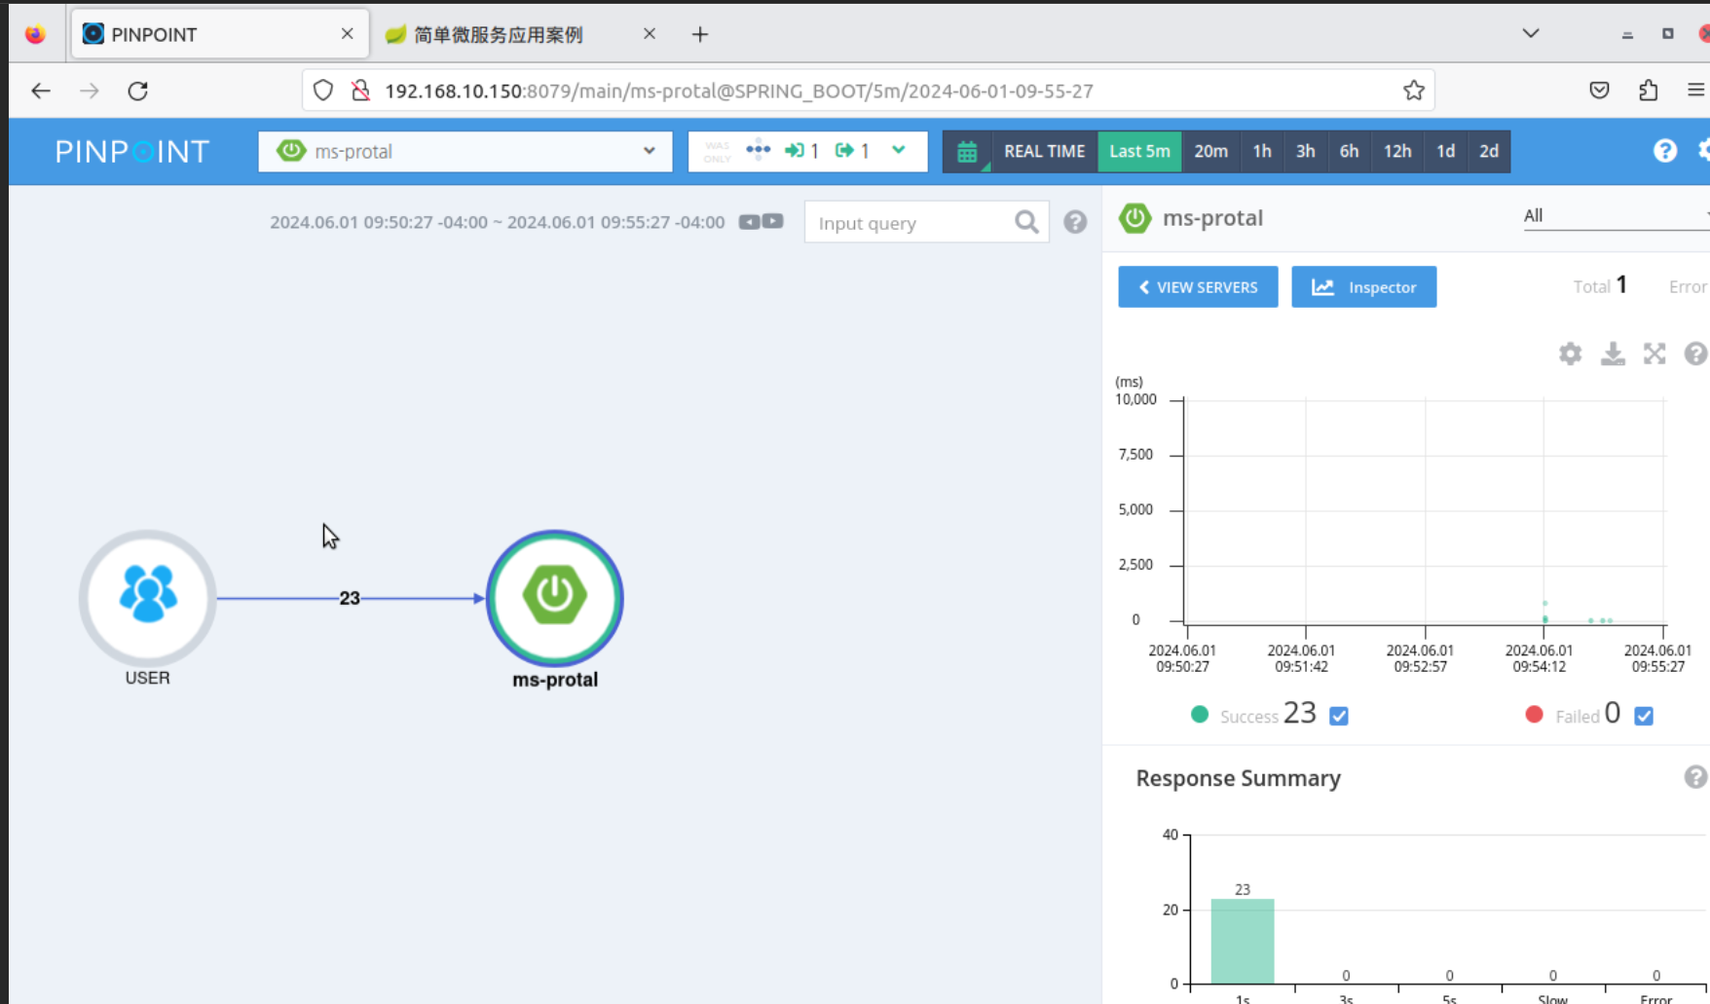Open the ms-protal application dropdown
The width and height of the screenshot is (1710, 1004).
[465, 152]
